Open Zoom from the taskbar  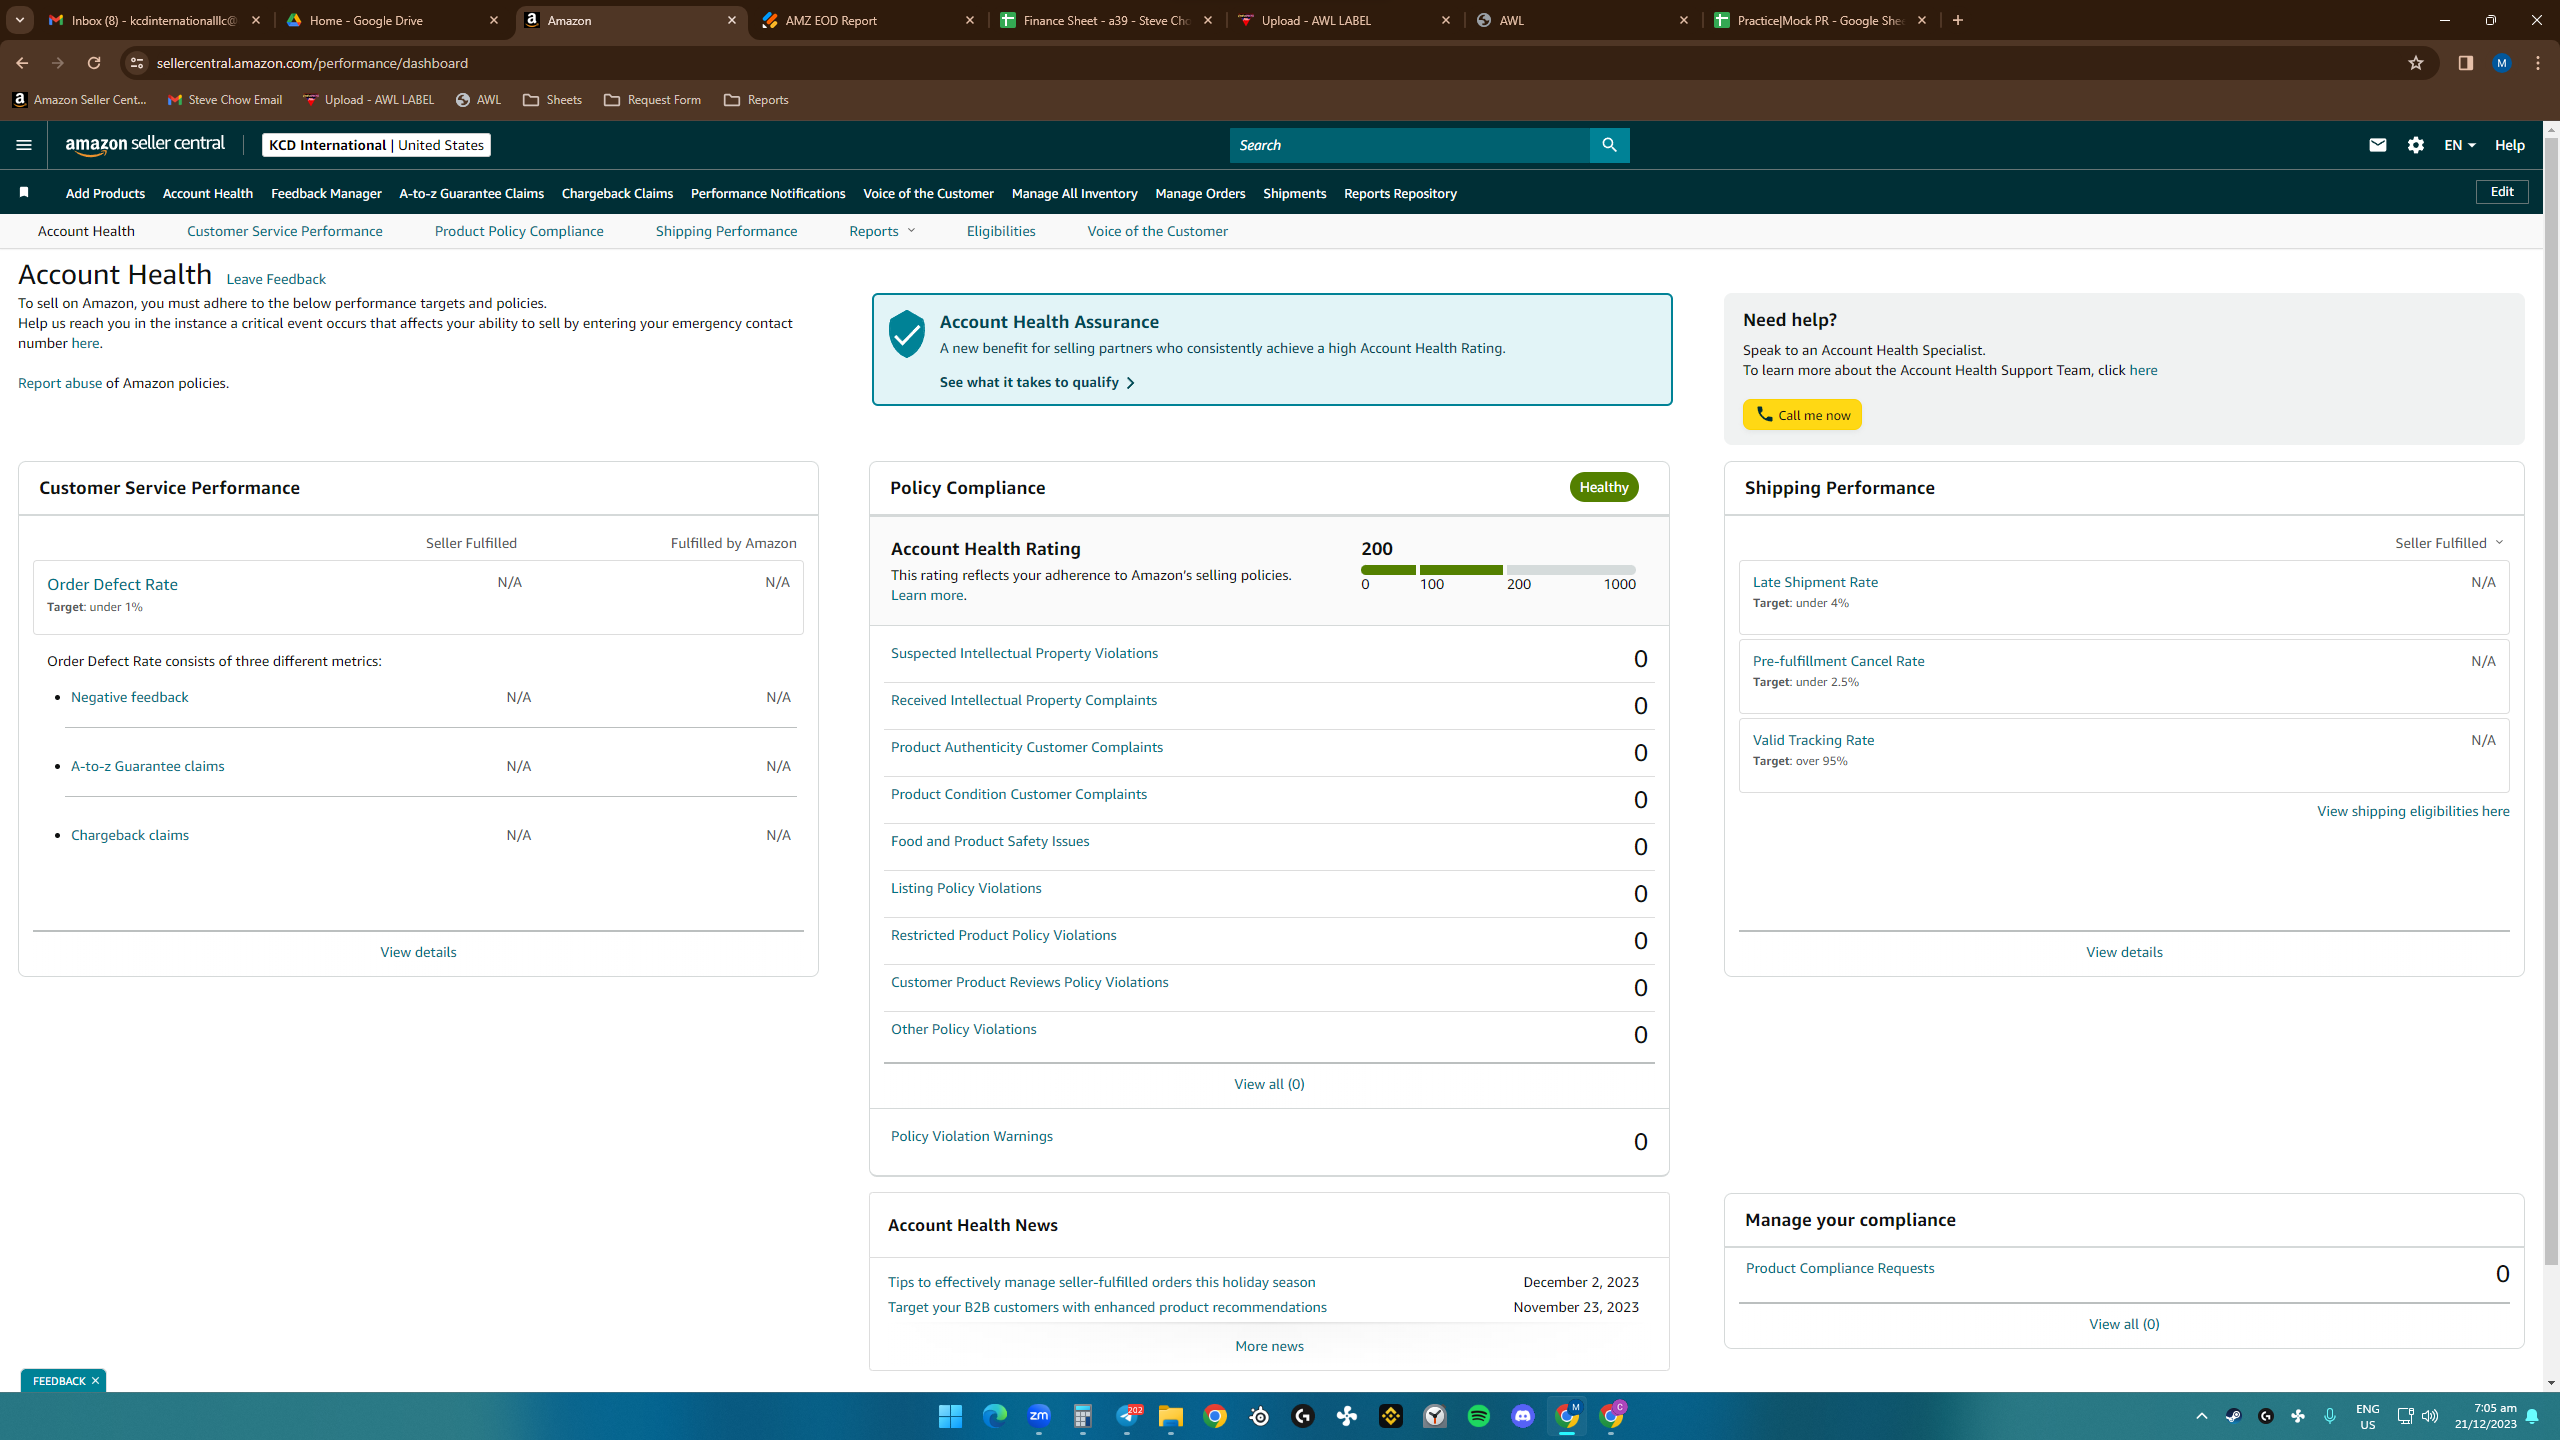(x=1039, y=1416)
